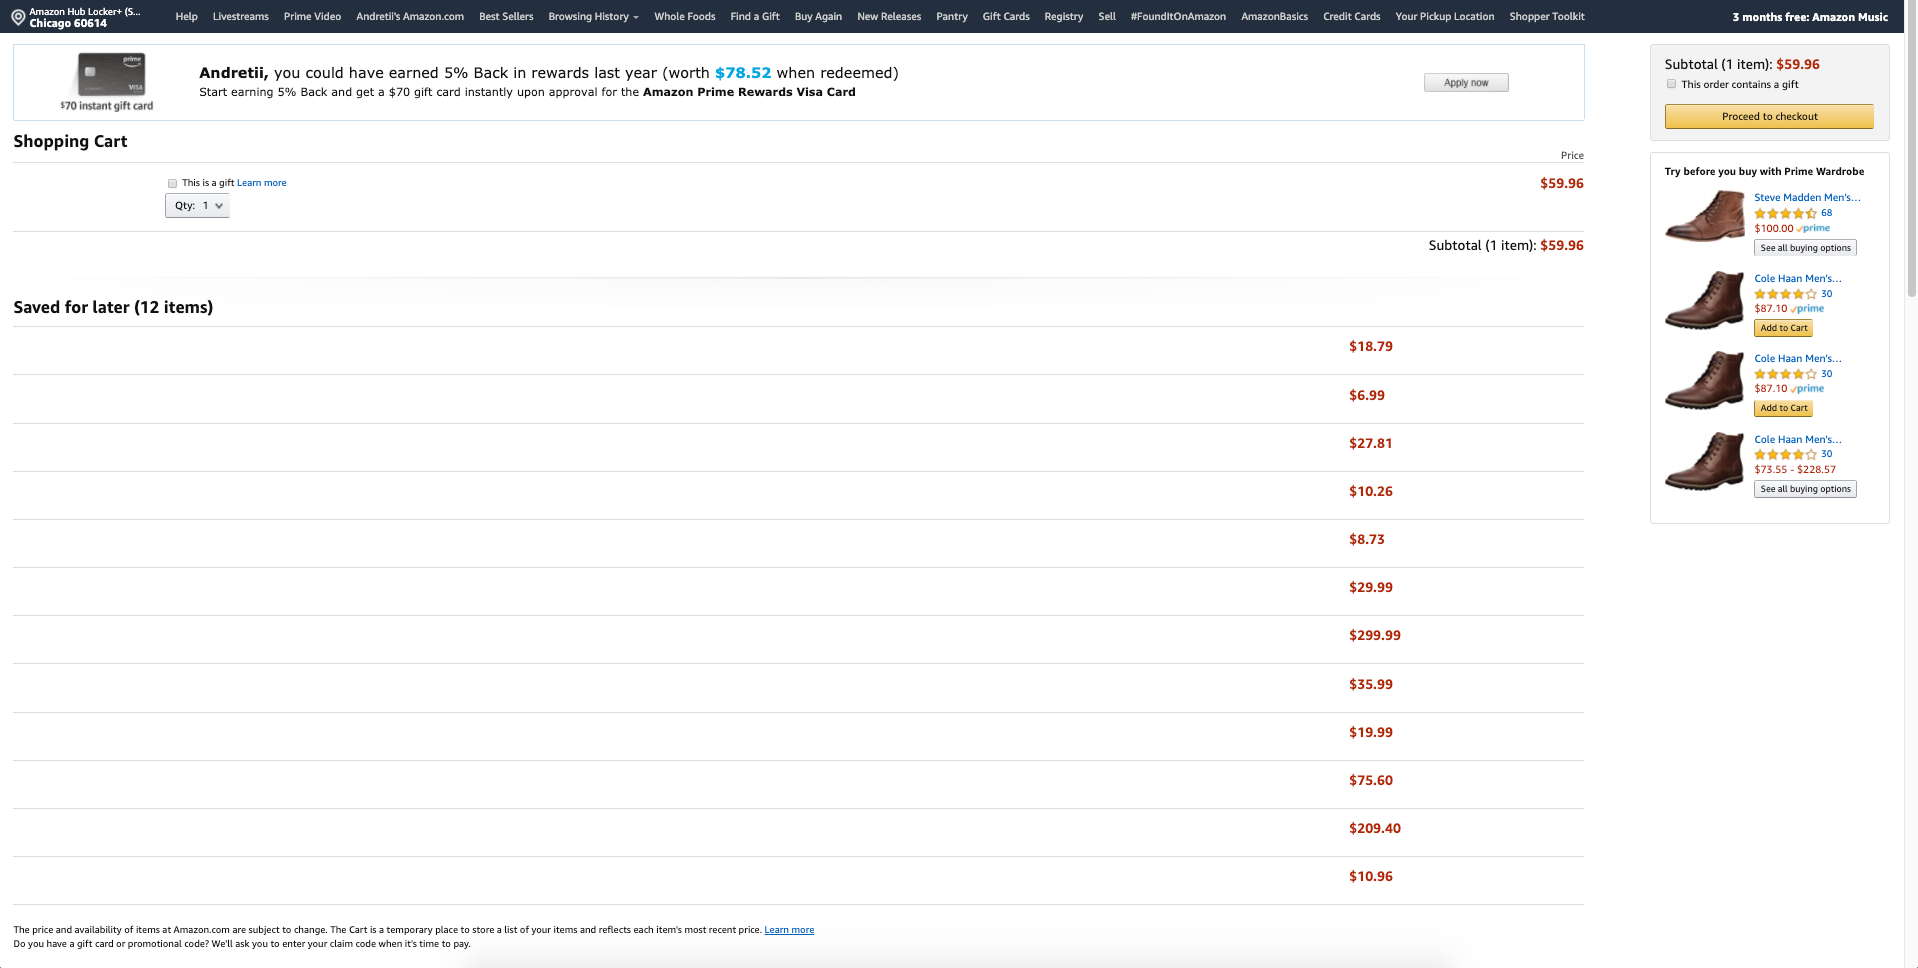Expand the Browsing History dropdown
Image resolution: width=1918 pixels, height=968 pixels.
[593, 17]
